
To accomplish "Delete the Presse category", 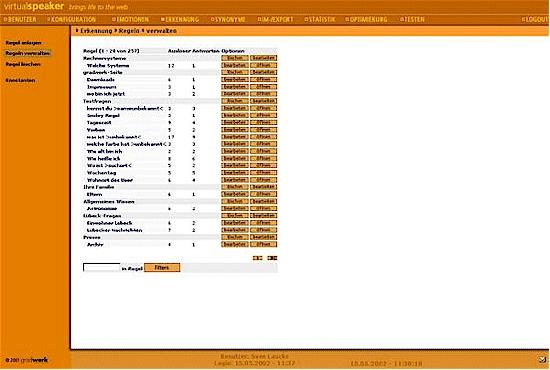I will (x=235, y=237).
